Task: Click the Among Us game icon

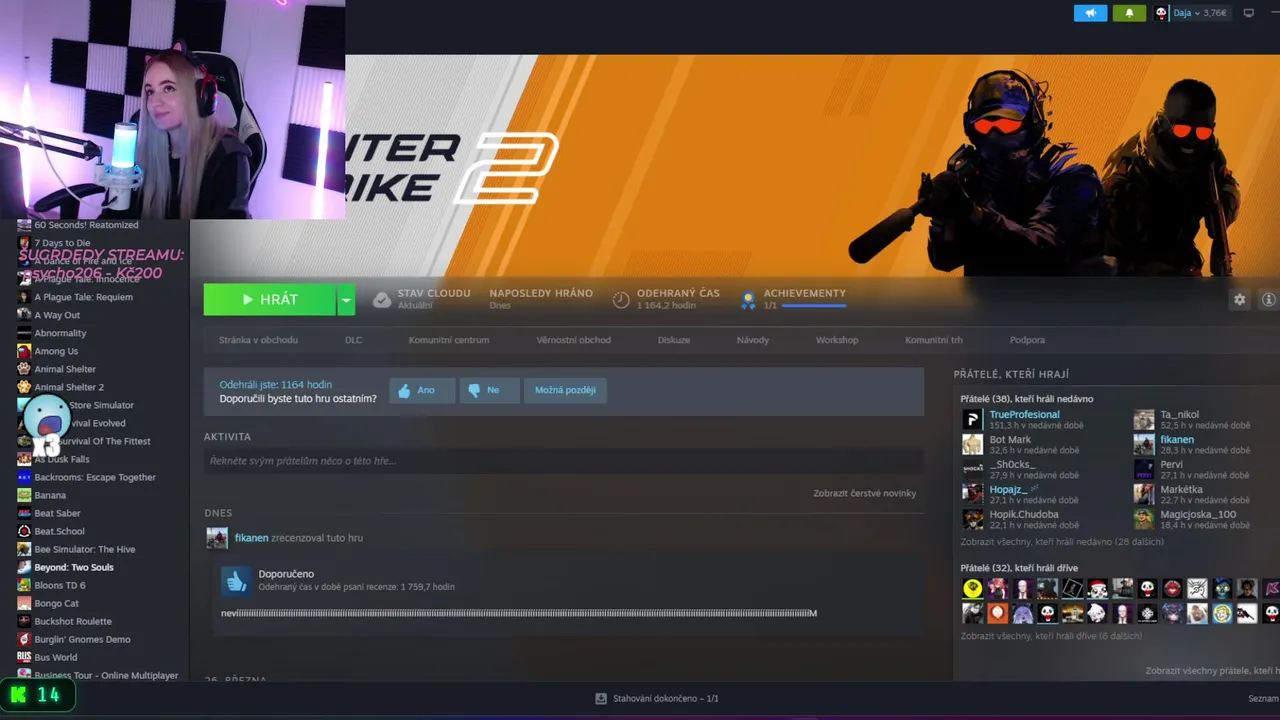Action: [24, 351]
